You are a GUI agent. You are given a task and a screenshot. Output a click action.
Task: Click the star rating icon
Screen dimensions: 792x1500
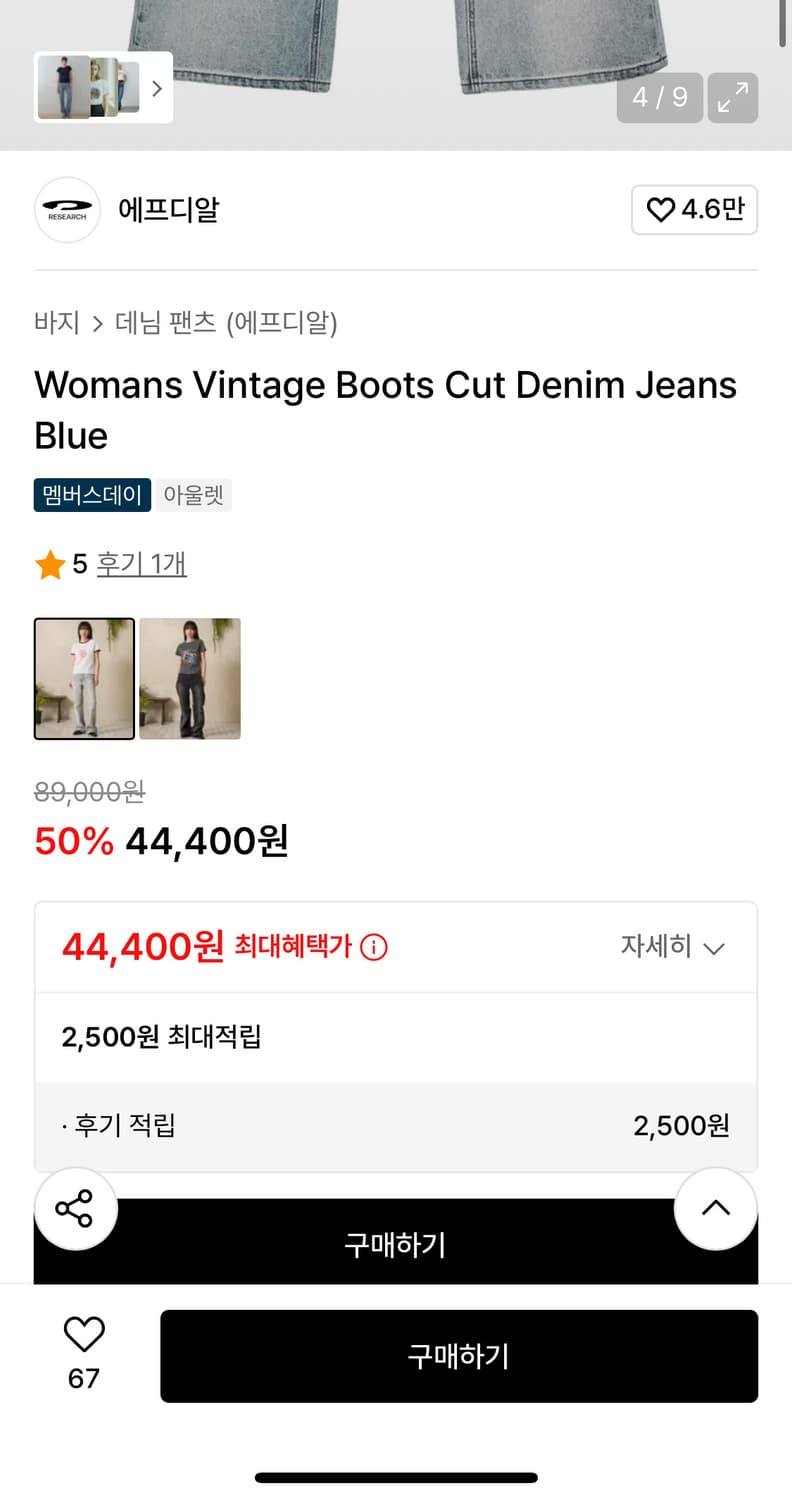click(x=47, y=563)
